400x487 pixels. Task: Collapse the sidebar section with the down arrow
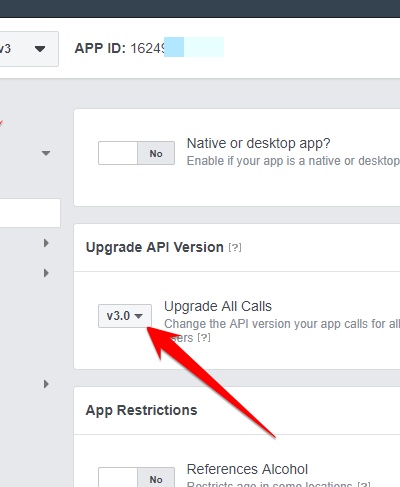(46, 153)
